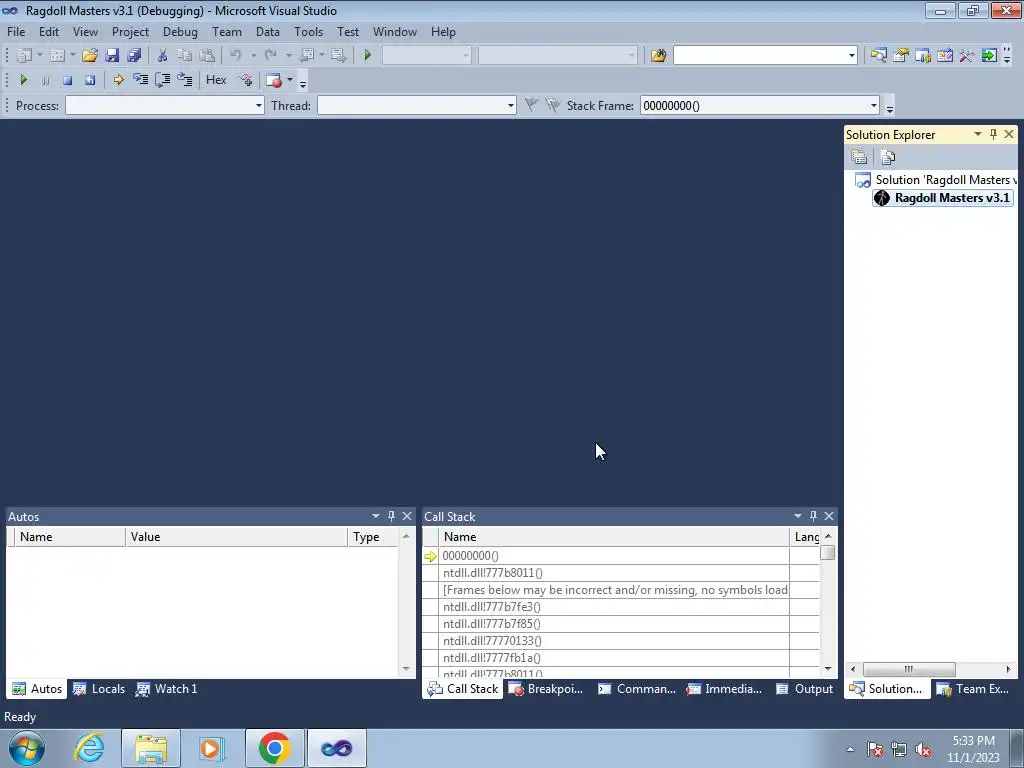
Task: Select ntdll.dll!77770133() call stack frame
Action: click(492, 641)
